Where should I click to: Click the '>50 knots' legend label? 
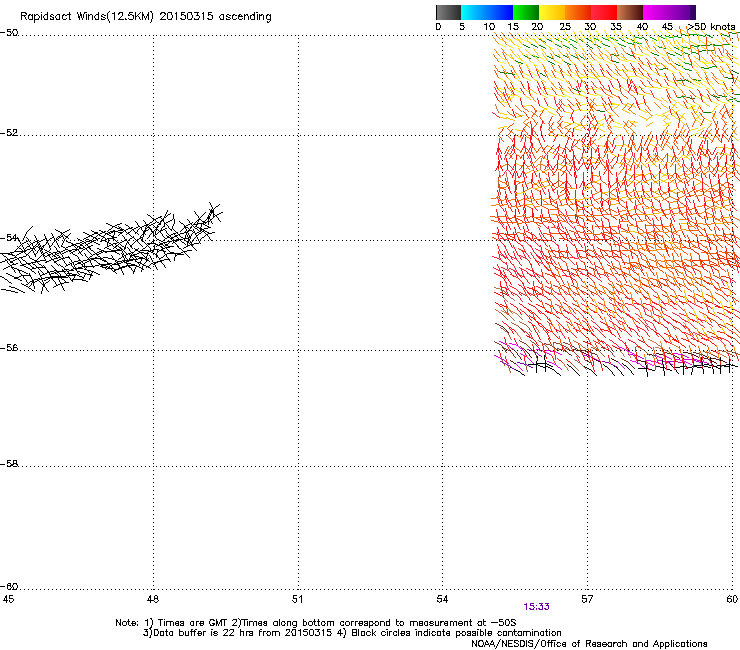711,27
